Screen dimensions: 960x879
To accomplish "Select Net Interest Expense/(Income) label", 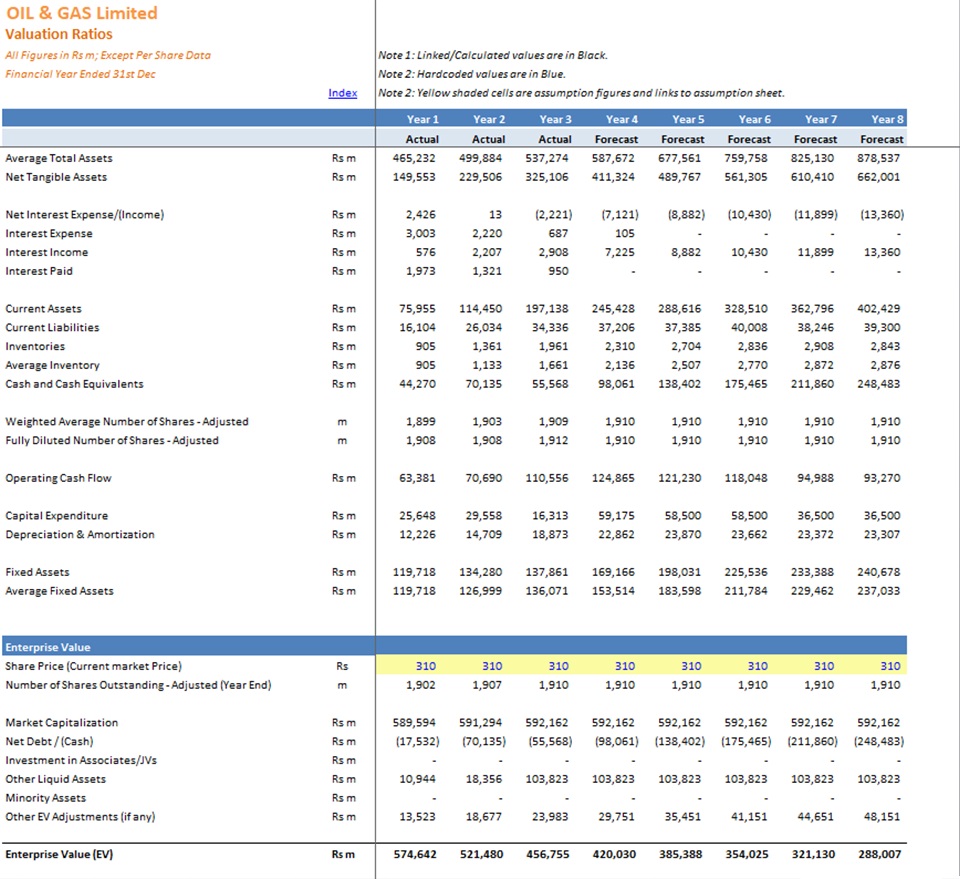I will click(x=84, y=214).
